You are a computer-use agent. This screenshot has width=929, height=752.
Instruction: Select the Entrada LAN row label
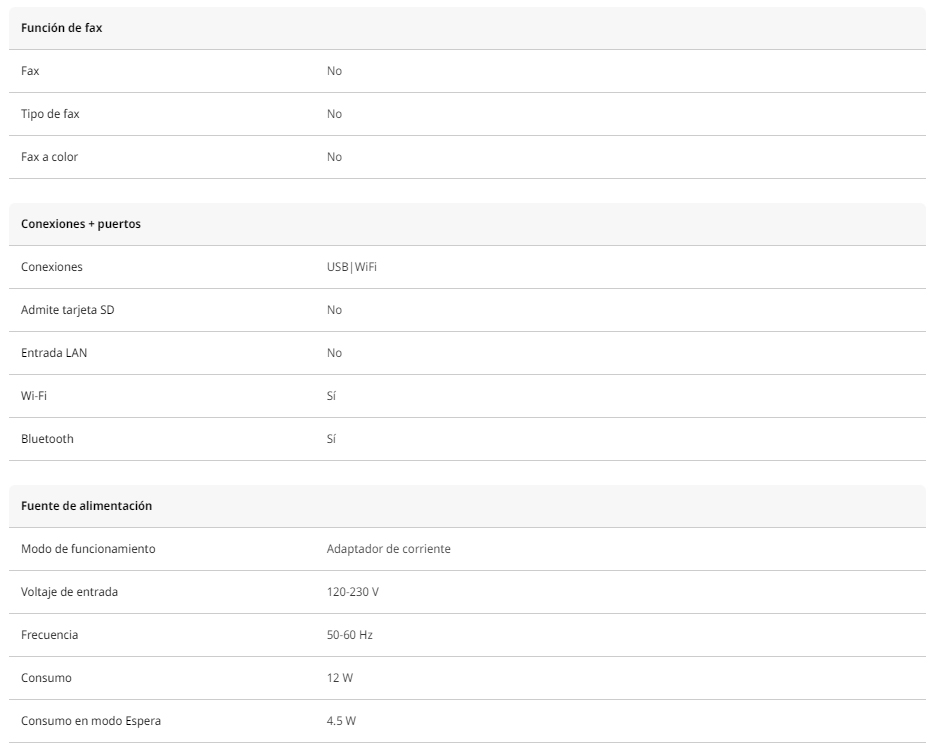click(x=54, y=353)
